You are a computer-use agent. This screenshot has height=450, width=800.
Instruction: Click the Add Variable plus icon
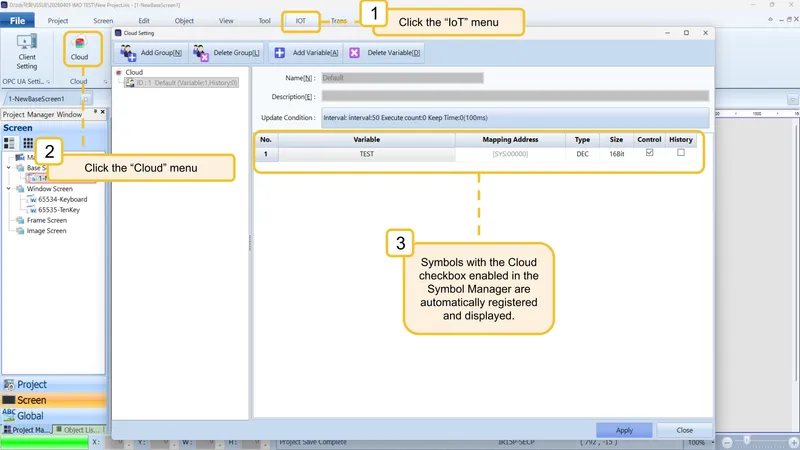click(280, 53)
